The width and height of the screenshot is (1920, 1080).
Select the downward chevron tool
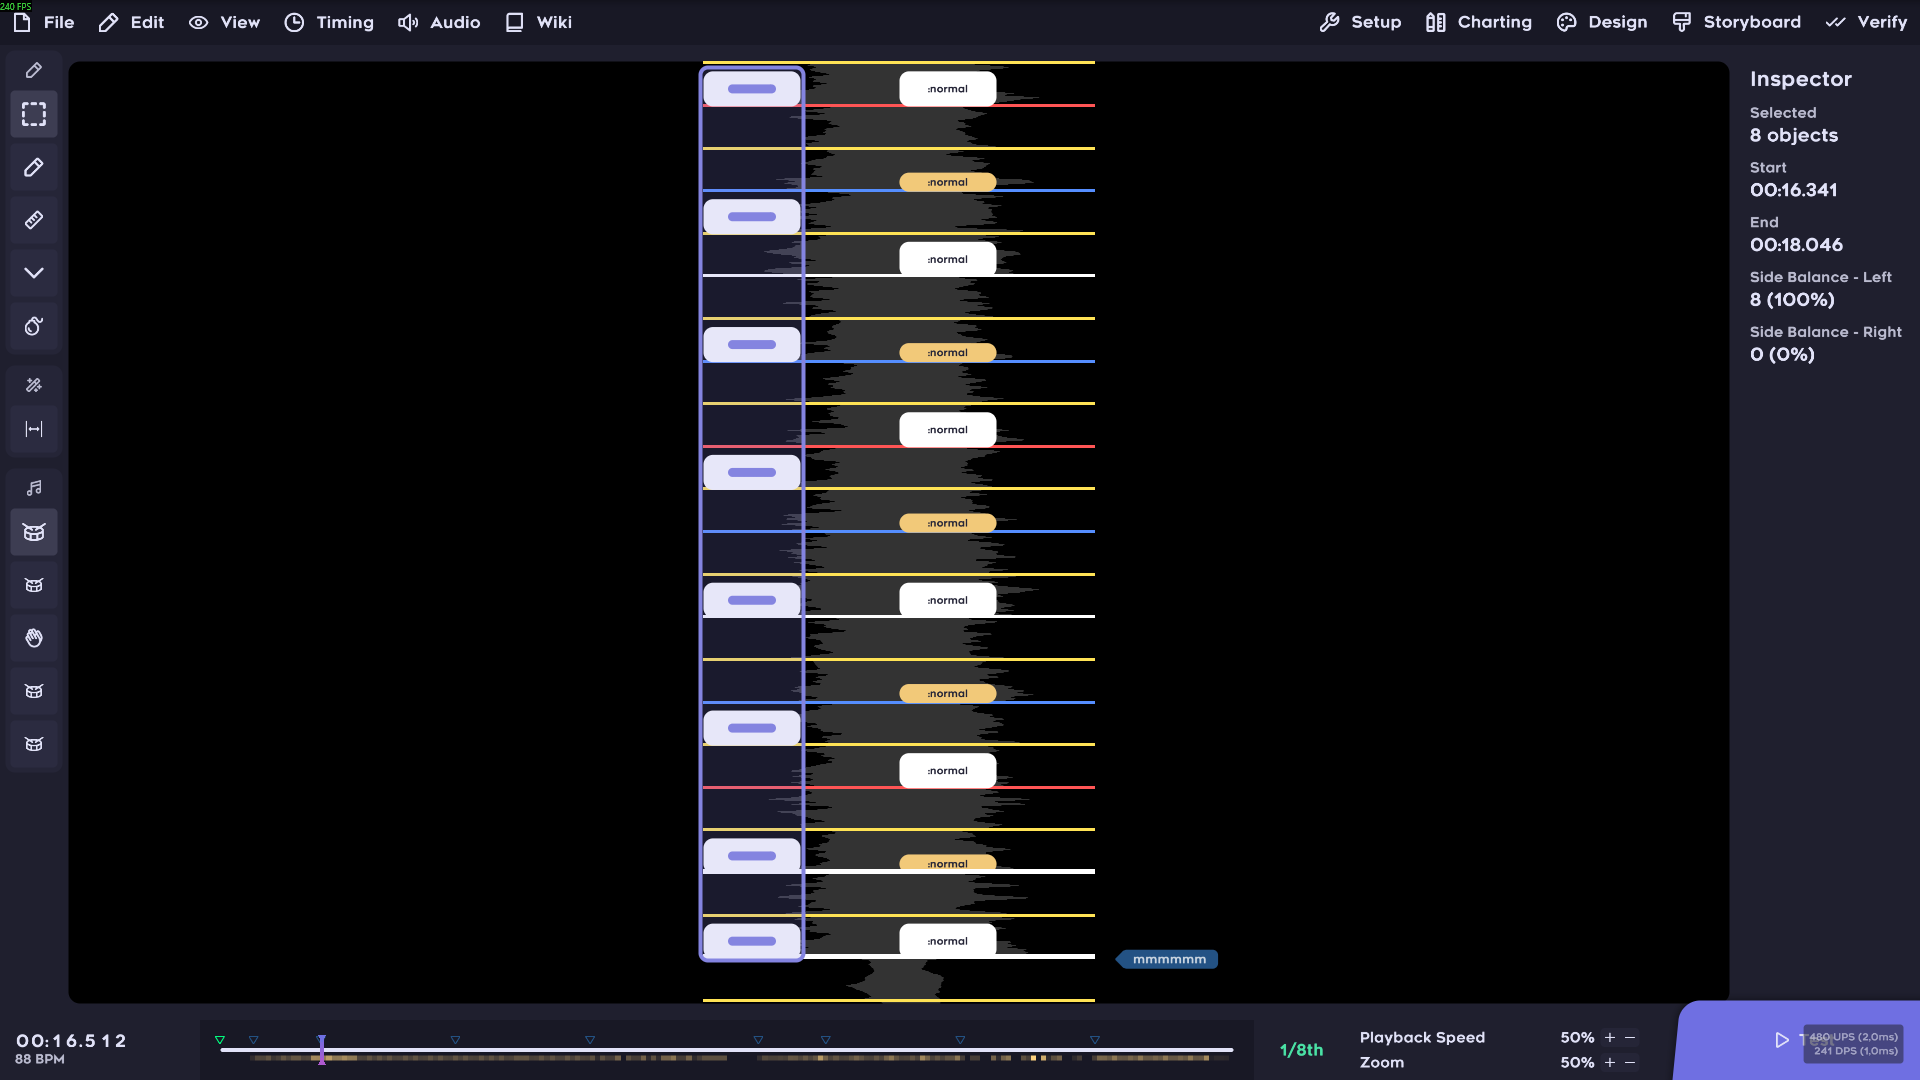tap(34, 273)
